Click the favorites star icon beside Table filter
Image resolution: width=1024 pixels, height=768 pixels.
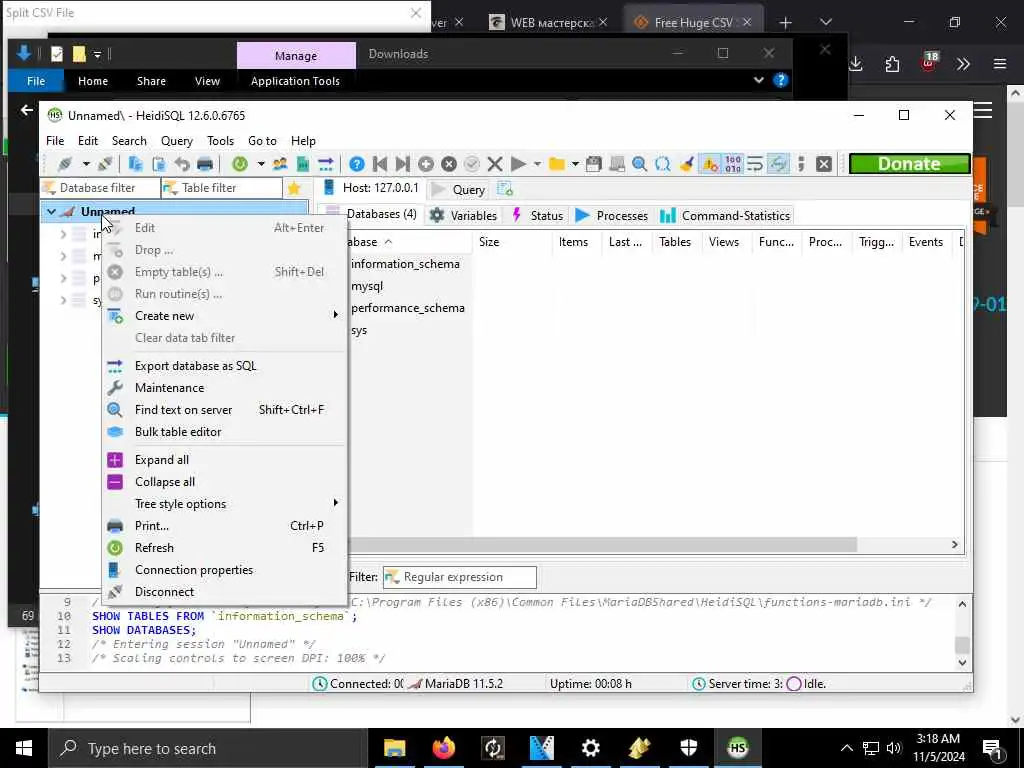[x=294, y=188]
